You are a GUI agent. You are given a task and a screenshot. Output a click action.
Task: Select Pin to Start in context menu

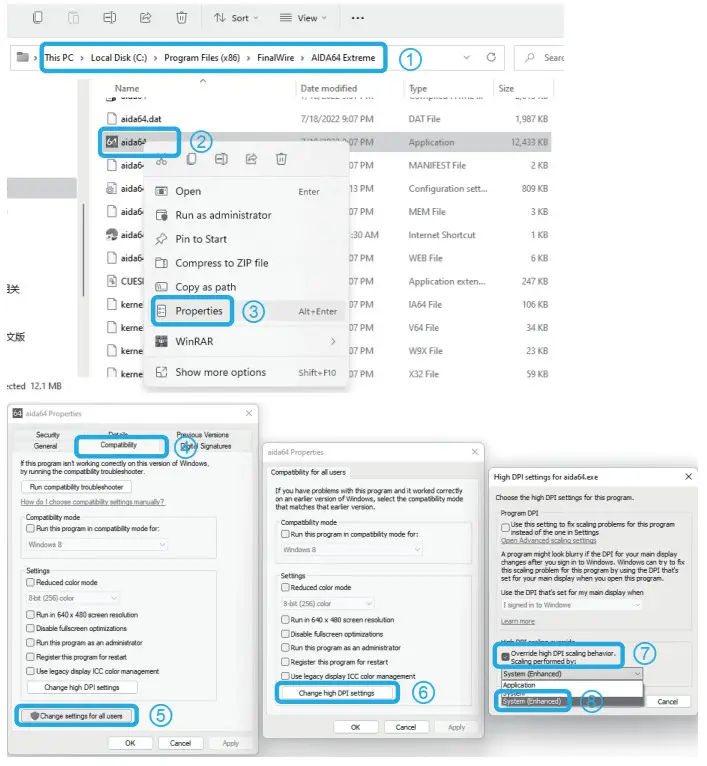click(x=246, y=239)
